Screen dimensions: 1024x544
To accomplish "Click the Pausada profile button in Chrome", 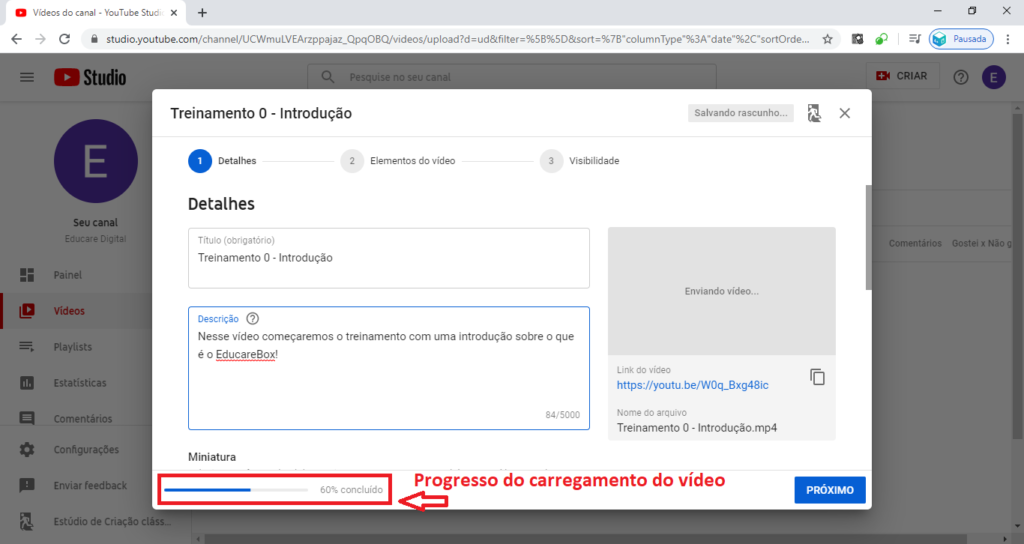I will (961, 39).
